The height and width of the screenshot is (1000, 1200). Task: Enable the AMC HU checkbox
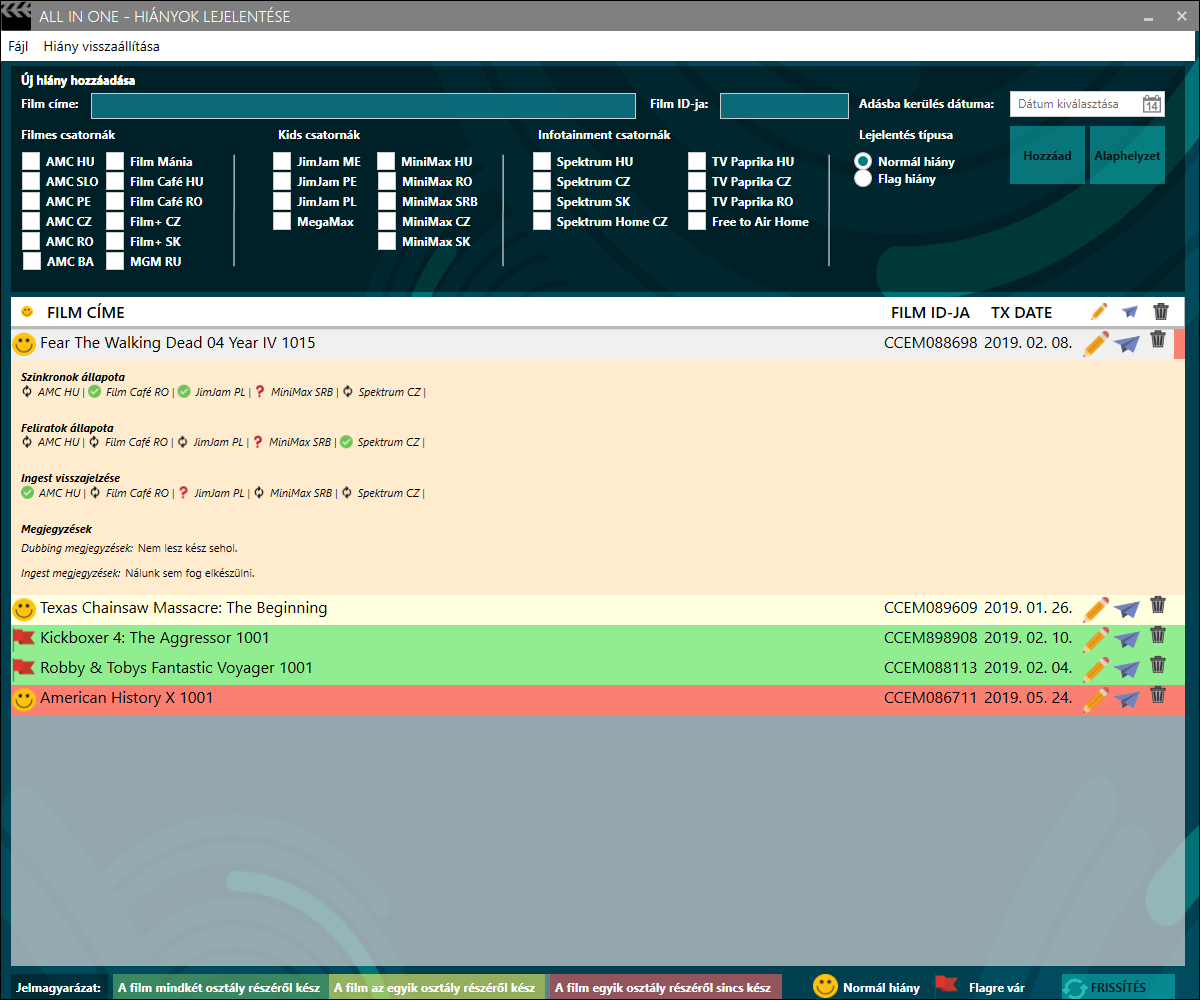pyautogui.click(x=32, y=162)
